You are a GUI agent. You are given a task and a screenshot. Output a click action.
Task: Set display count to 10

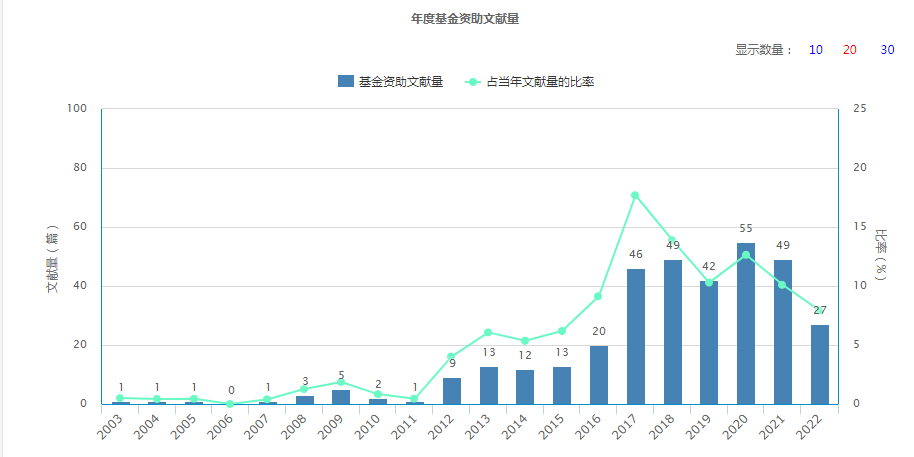[x=815, y=50]
